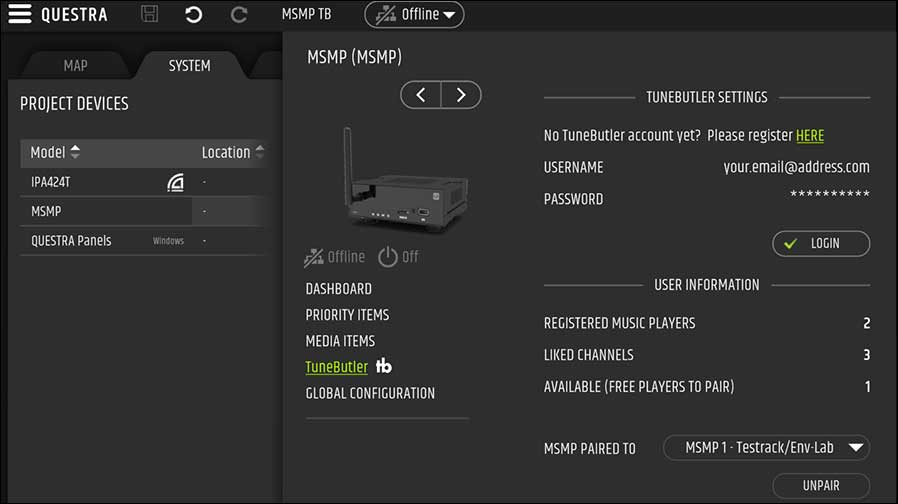Go to previous device with left arrow
The image size is (898, 504).
click(421, 95)
